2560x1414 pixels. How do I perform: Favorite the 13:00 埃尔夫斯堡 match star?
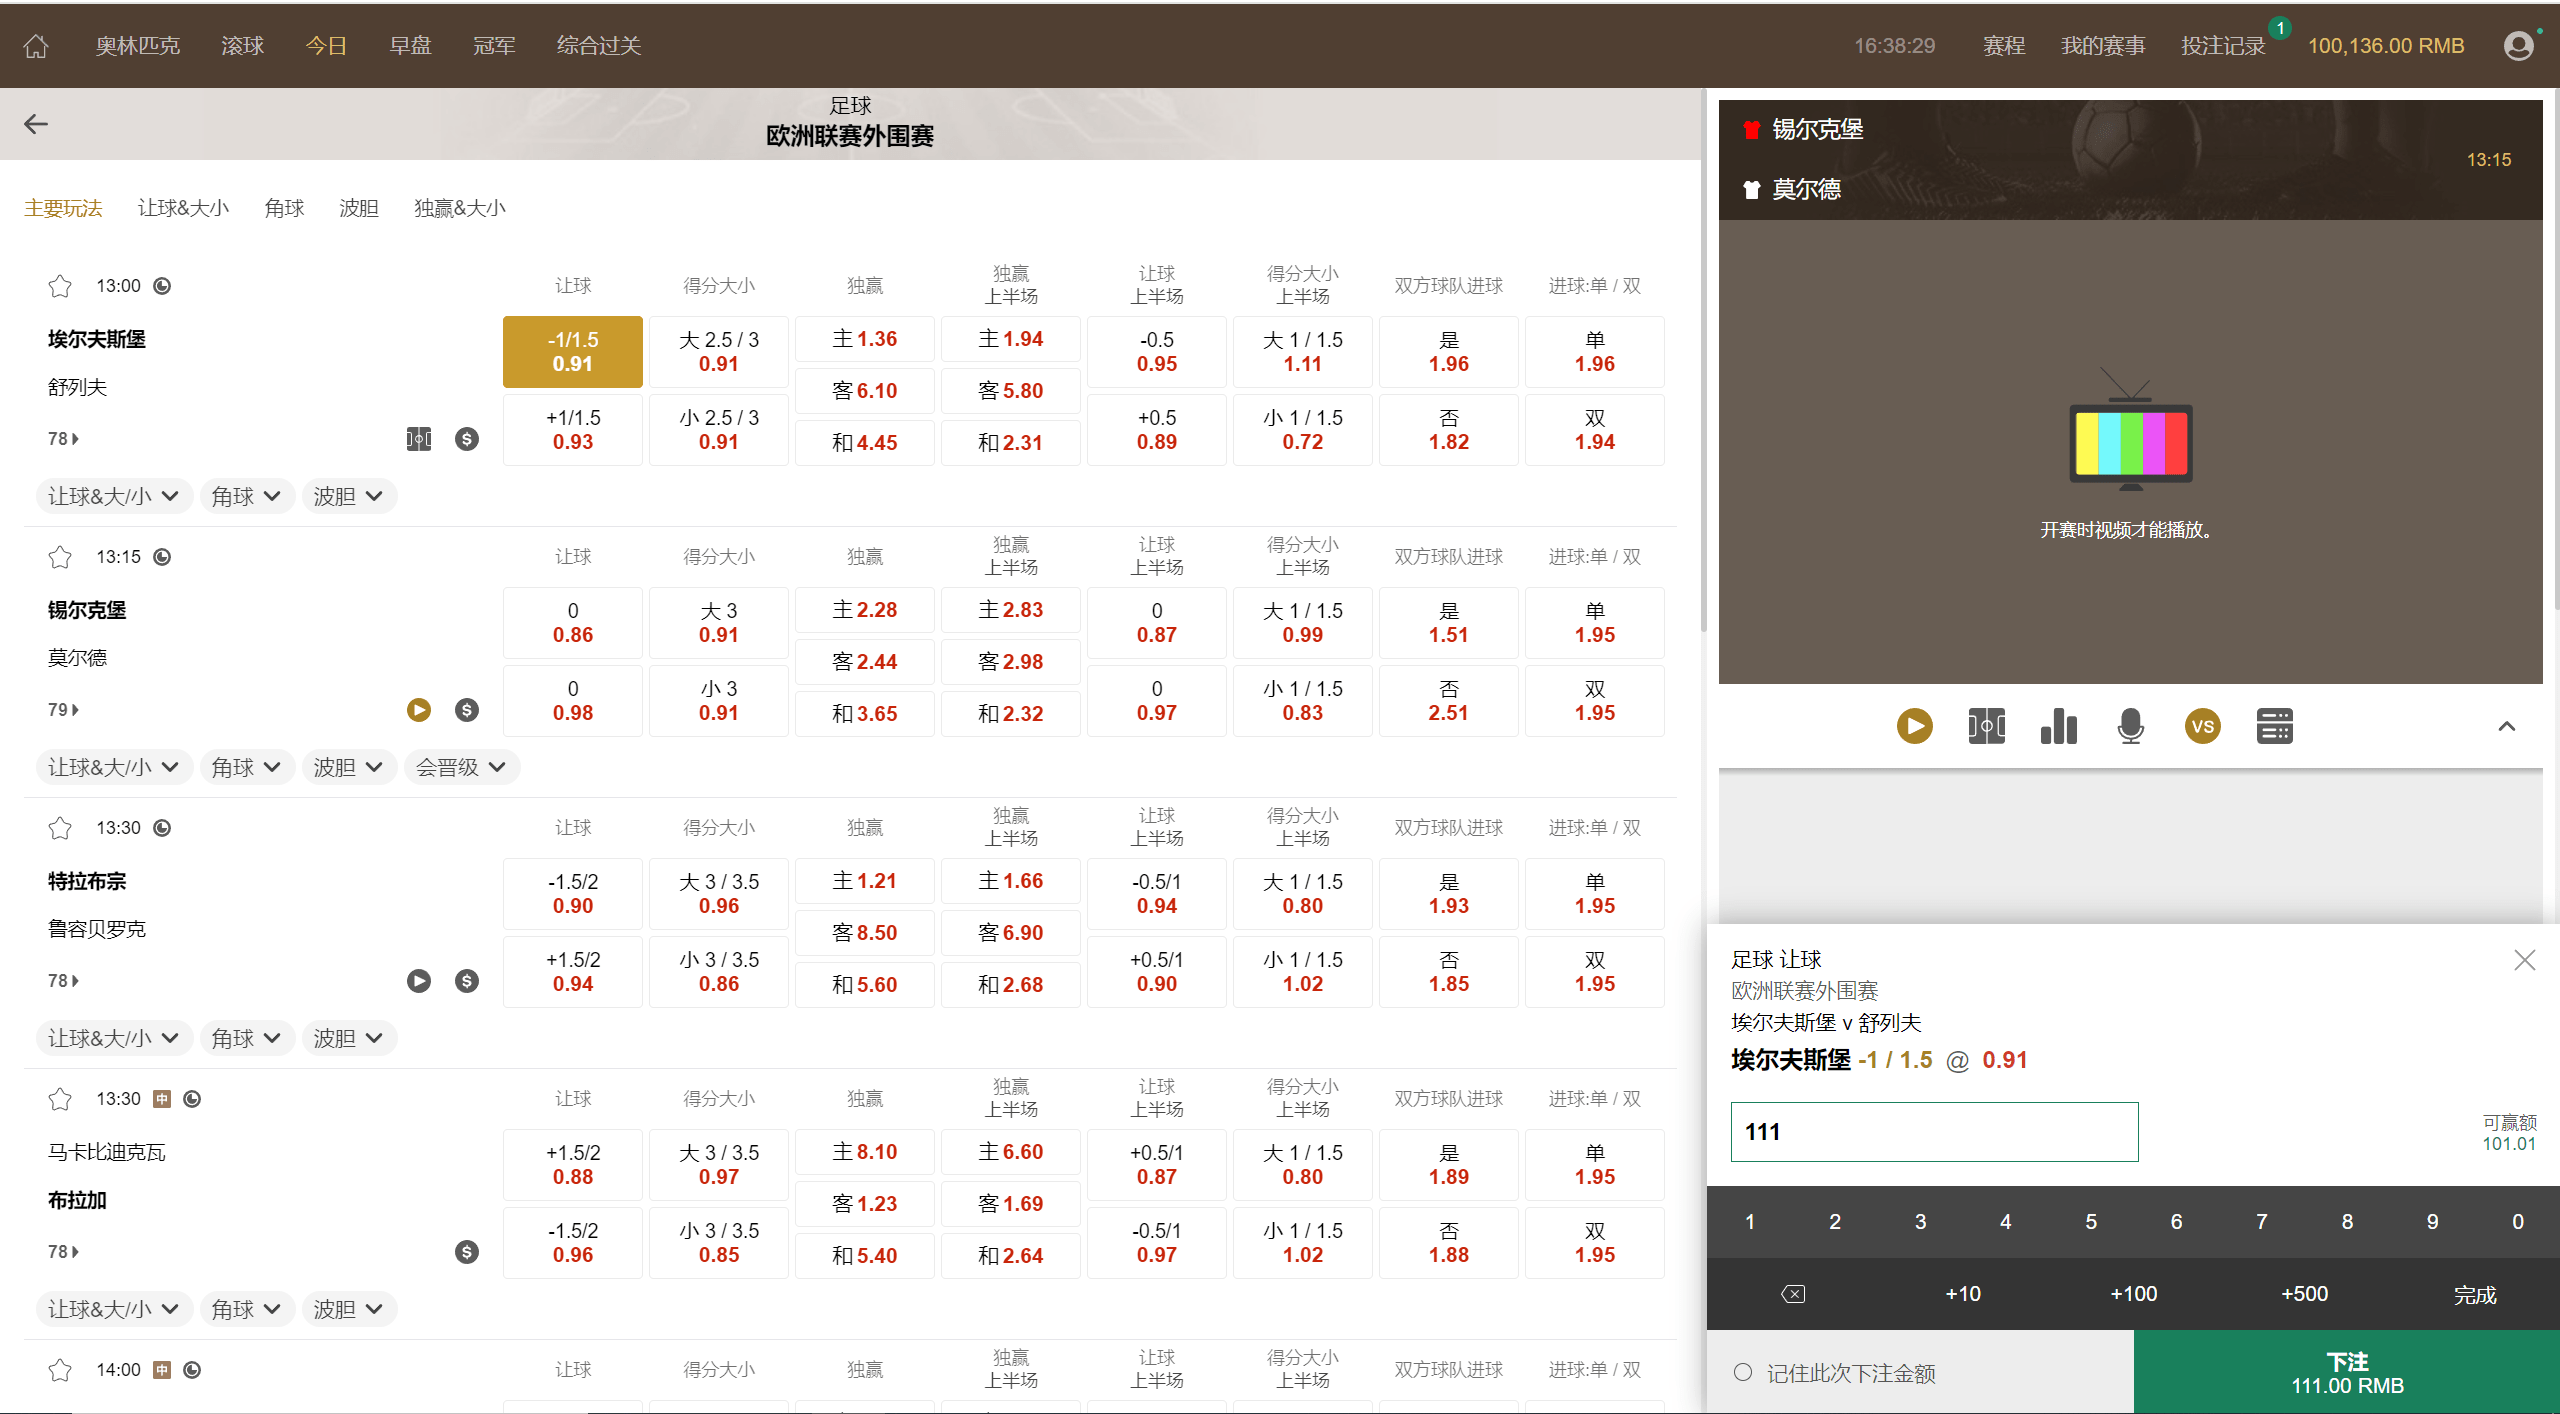pyautogui.click(x=60, y=286)
